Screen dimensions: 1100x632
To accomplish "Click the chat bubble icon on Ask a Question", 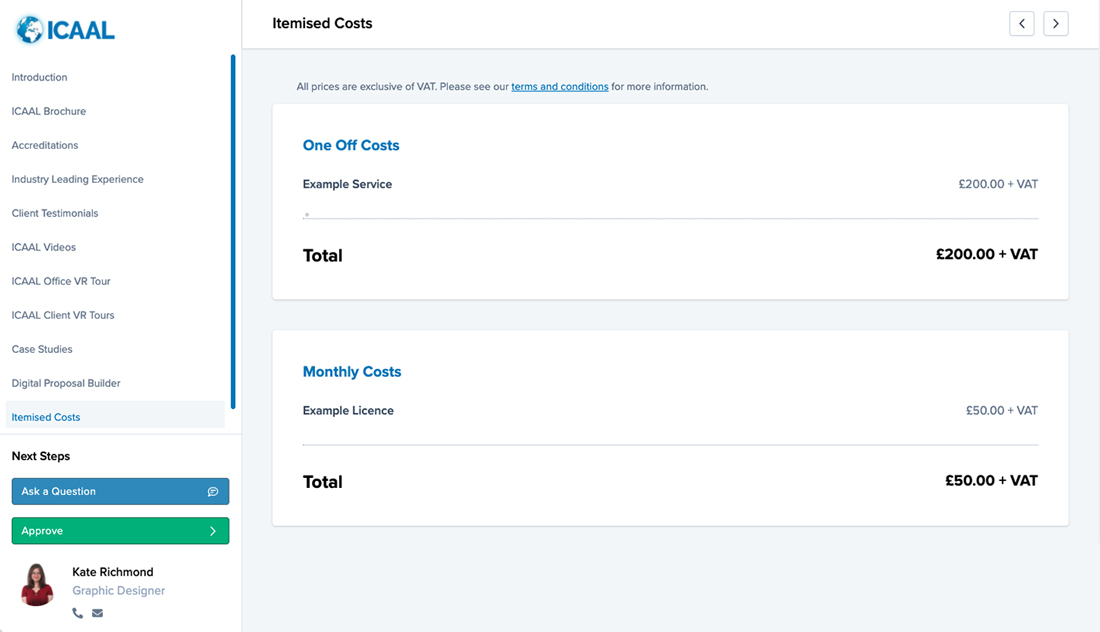I will [213, 492].
